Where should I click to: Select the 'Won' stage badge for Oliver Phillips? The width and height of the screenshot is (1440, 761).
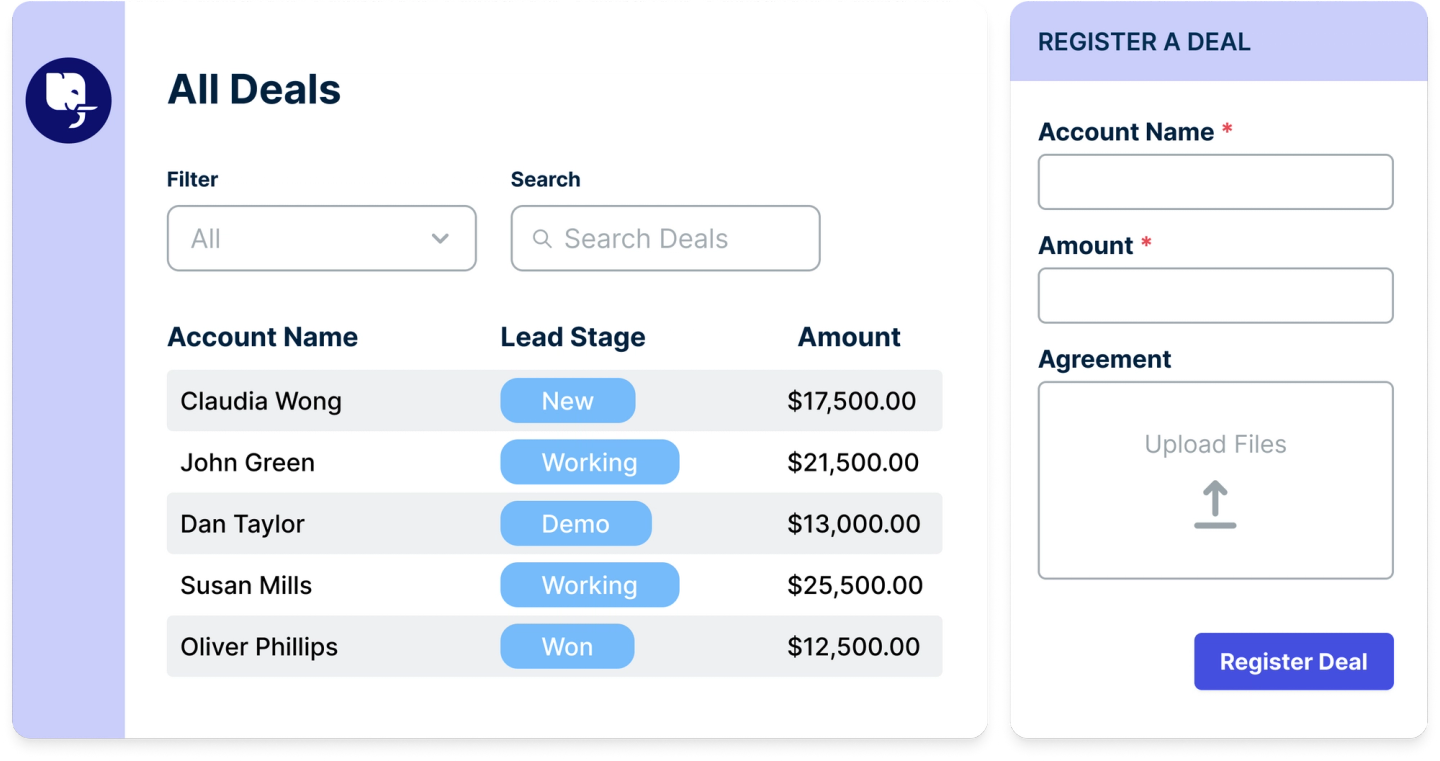click(x=567, y=646)
